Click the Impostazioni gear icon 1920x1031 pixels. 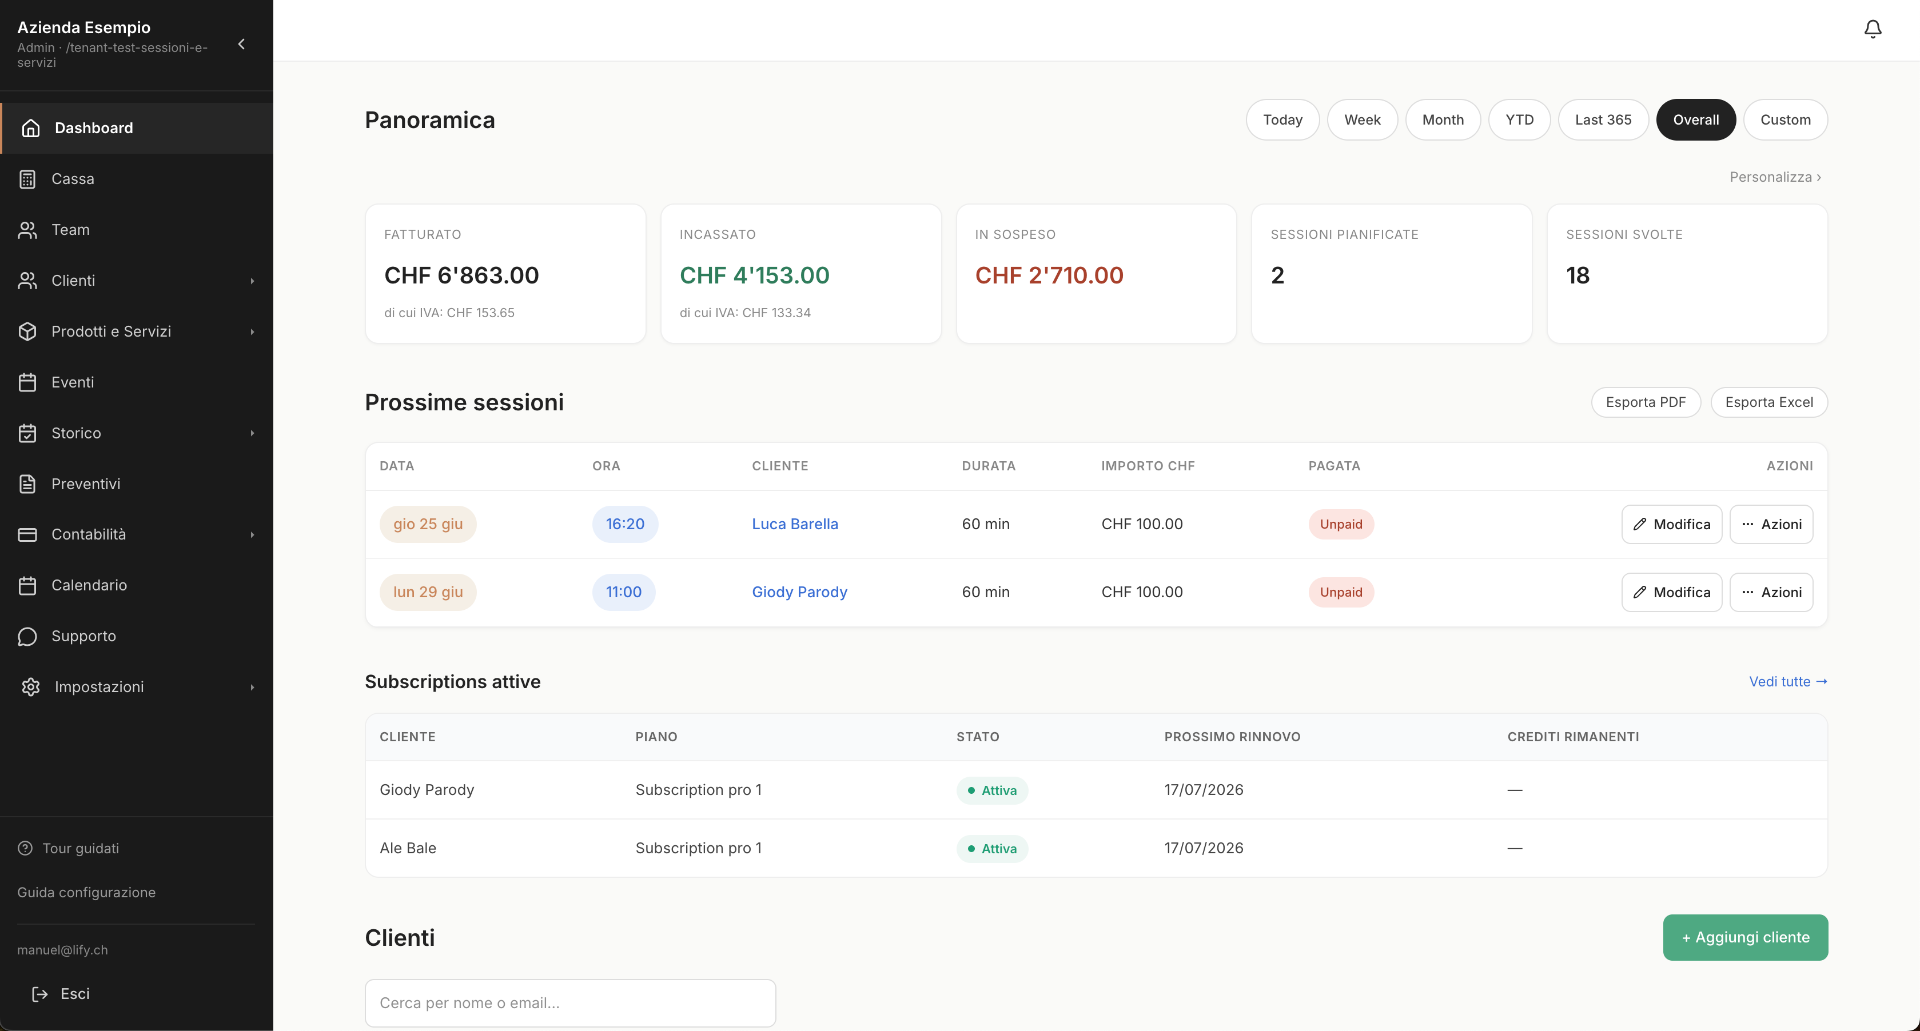31,687
